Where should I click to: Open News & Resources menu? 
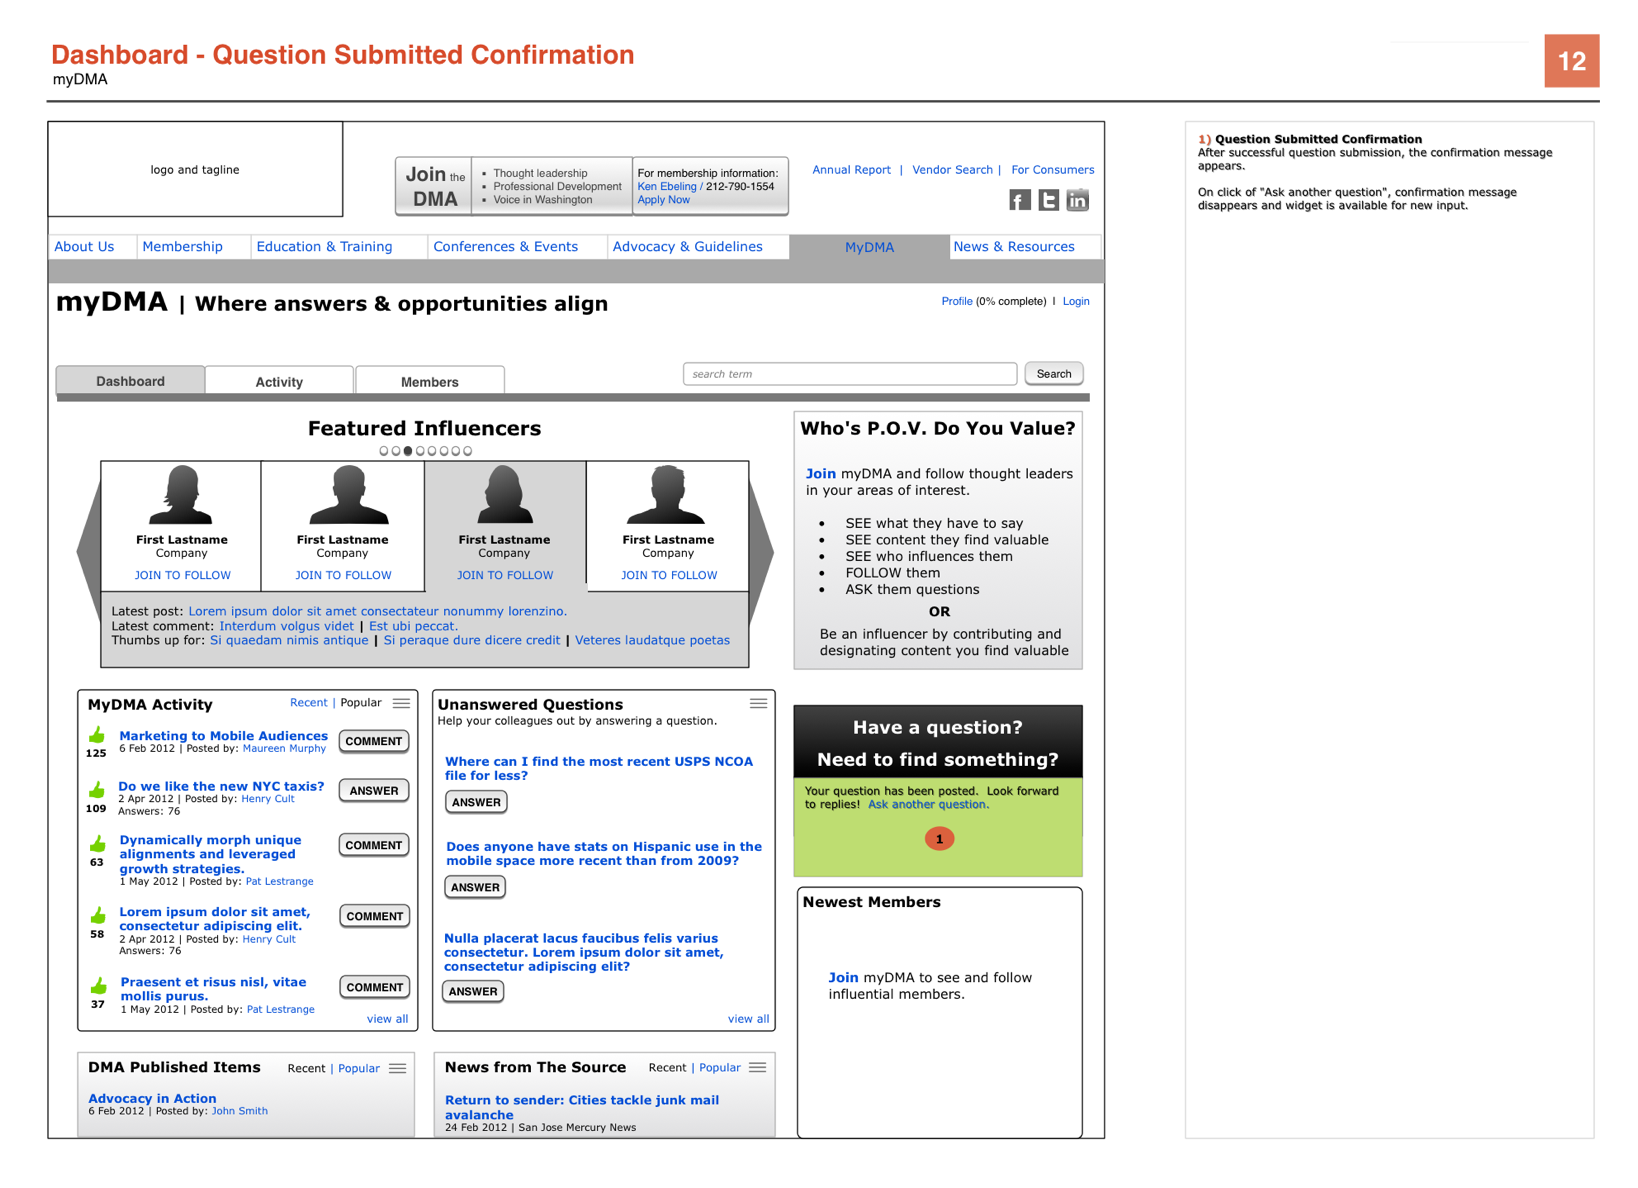[1014, 247]
